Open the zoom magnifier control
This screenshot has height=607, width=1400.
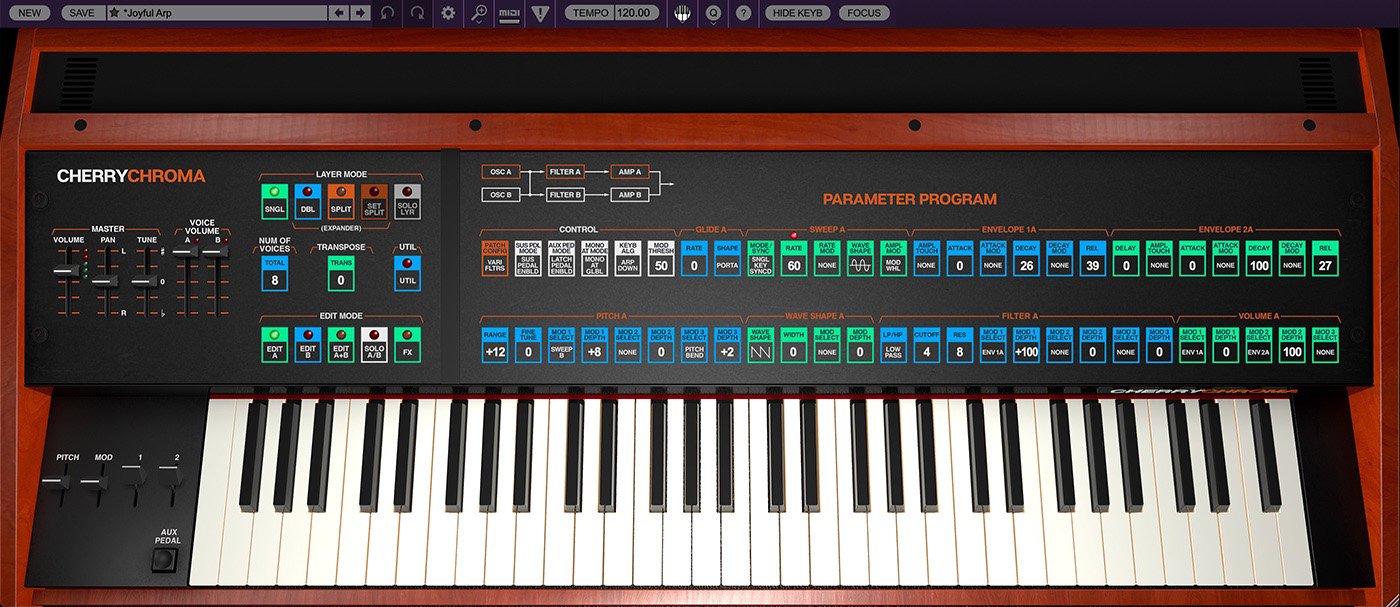(x=477, y=13)
